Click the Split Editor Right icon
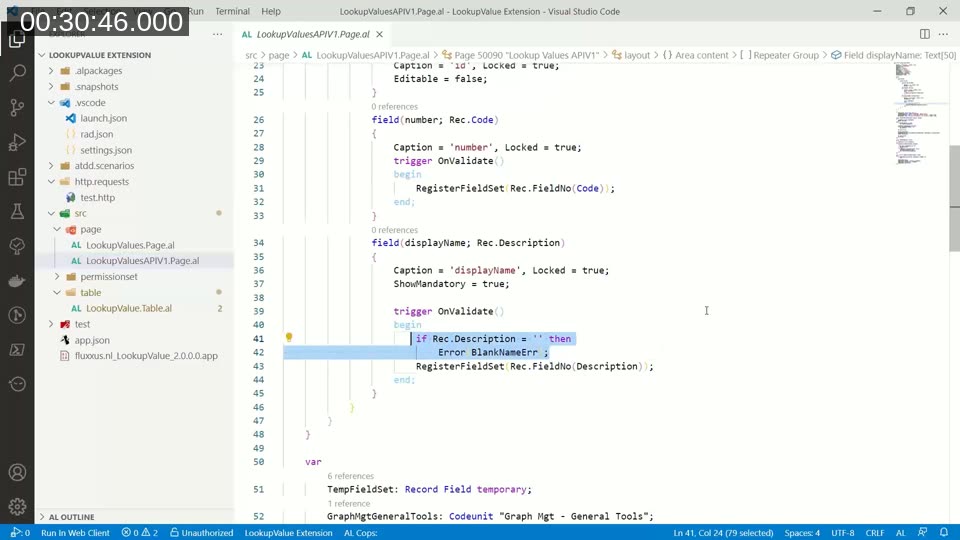 tap(924, 34)
